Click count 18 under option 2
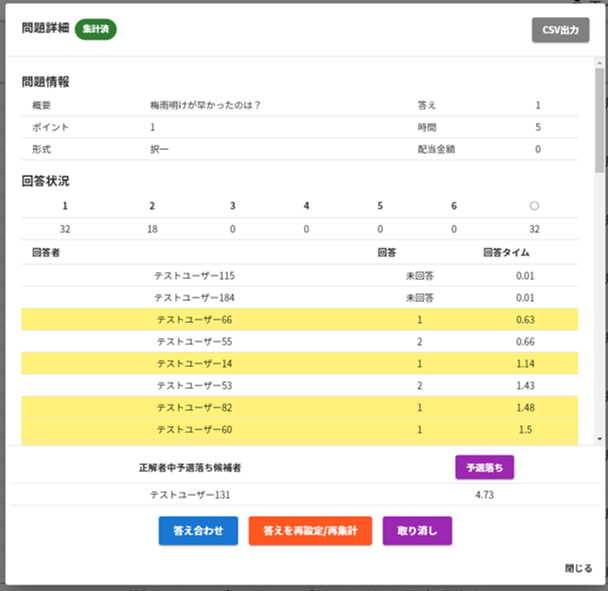Viewport: 608px width, 591px height. click(152, 229)
